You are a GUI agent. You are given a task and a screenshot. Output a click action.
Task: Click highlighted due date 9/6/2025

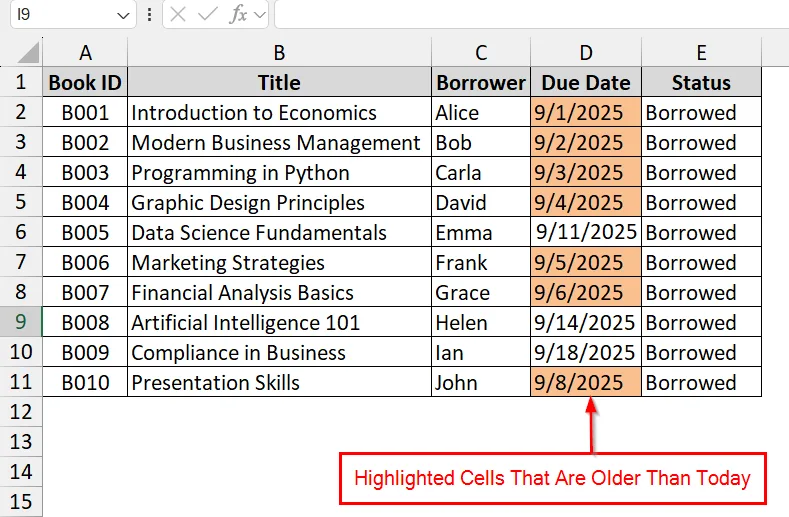tap(586, 292)
